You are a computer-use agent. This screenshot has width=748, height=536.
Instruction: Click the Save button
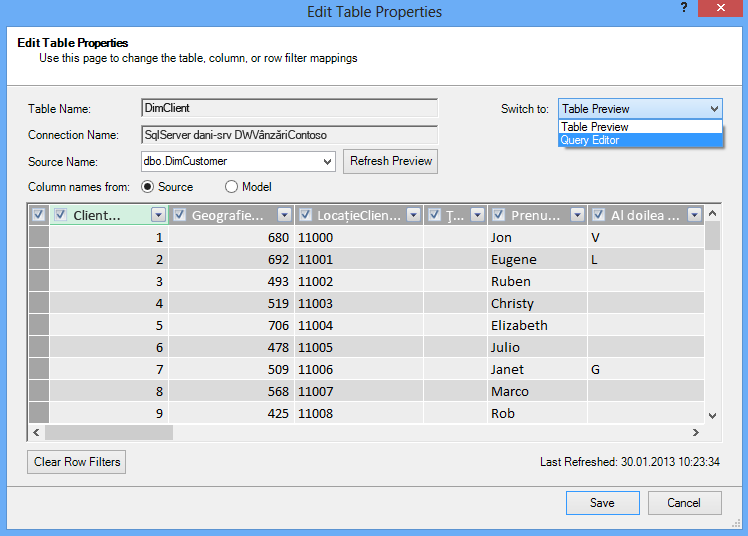point(603,503)
